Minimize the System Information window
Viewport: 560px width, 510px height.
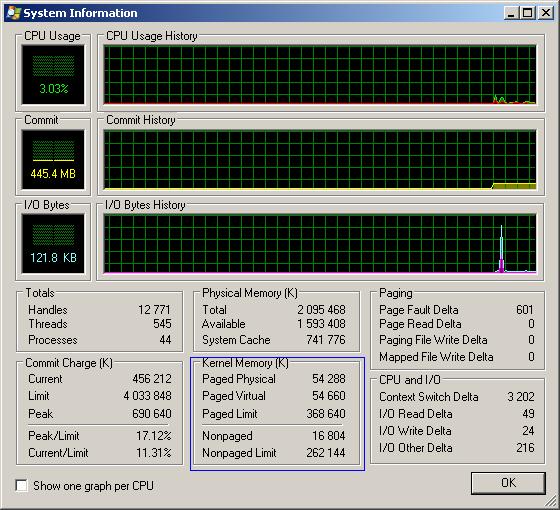click(511, 13)
